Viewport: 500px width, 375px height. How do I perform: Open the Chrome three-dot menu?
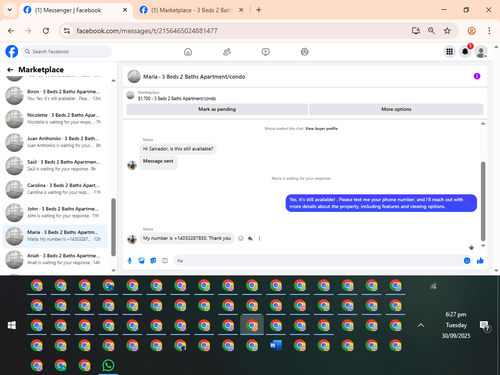coord(489,31)
